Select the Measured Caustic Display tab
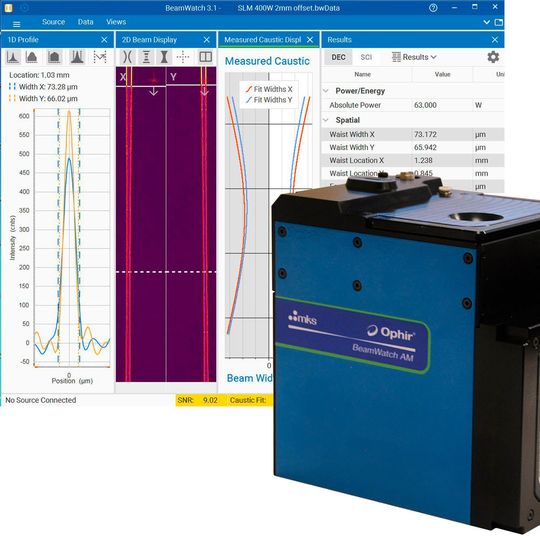Viewport: 540px width, 539px height. [262, 40]
